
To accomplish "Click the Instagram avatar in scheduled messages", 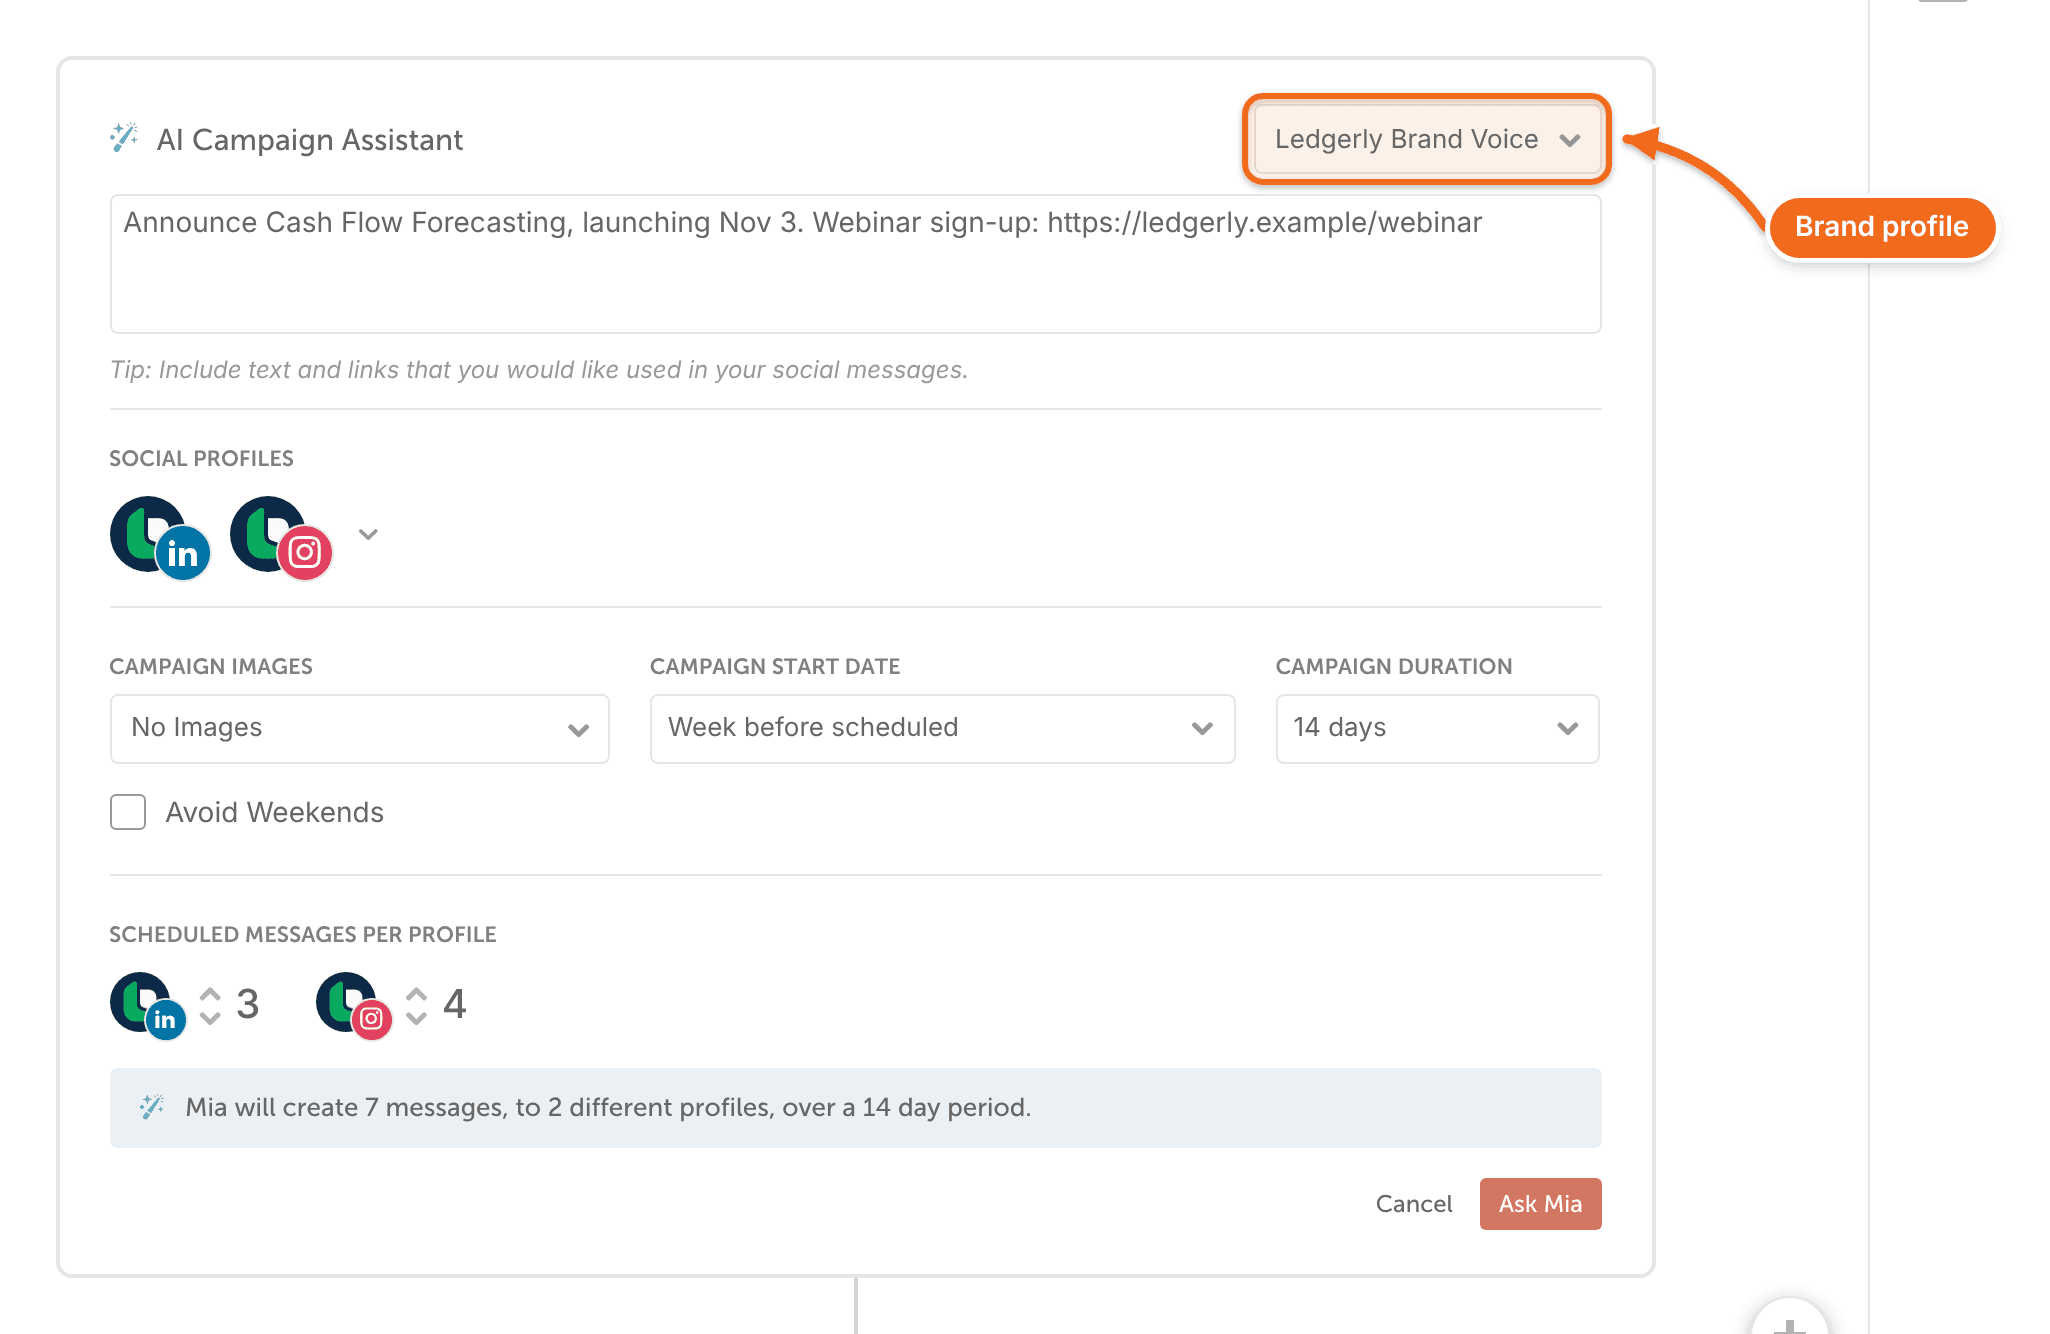I will (x=354, y=1006).
